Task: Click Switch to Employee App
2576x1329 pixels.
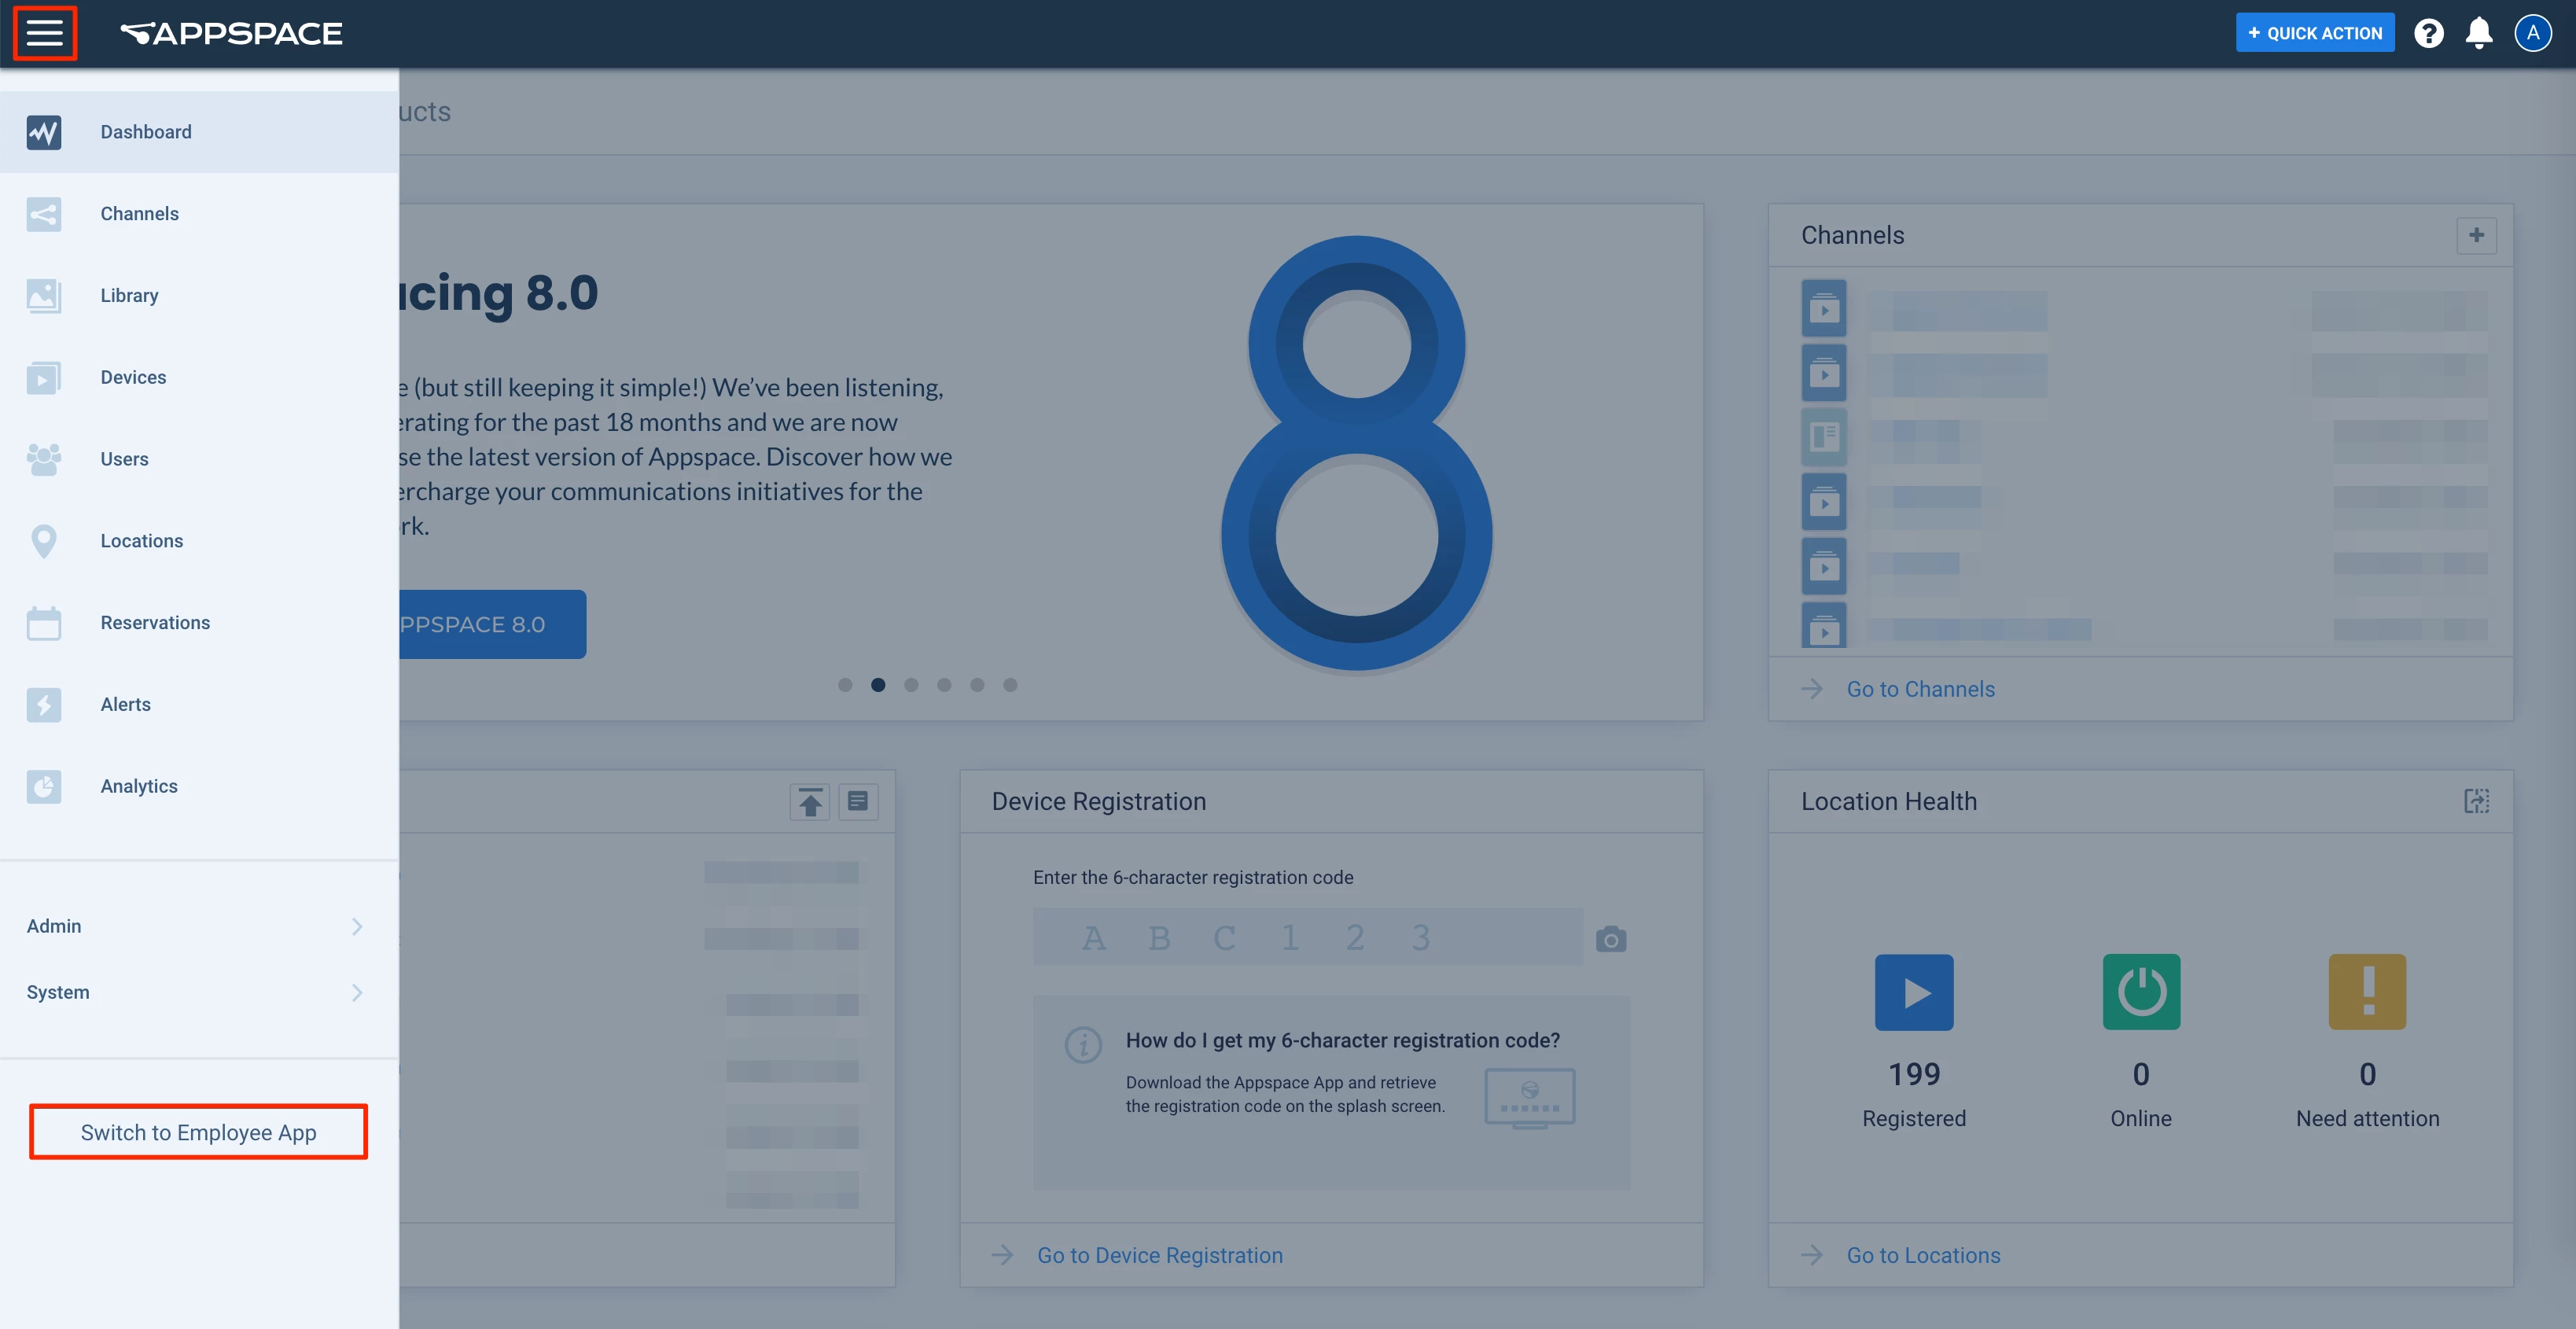Action: pos(198,1132)
